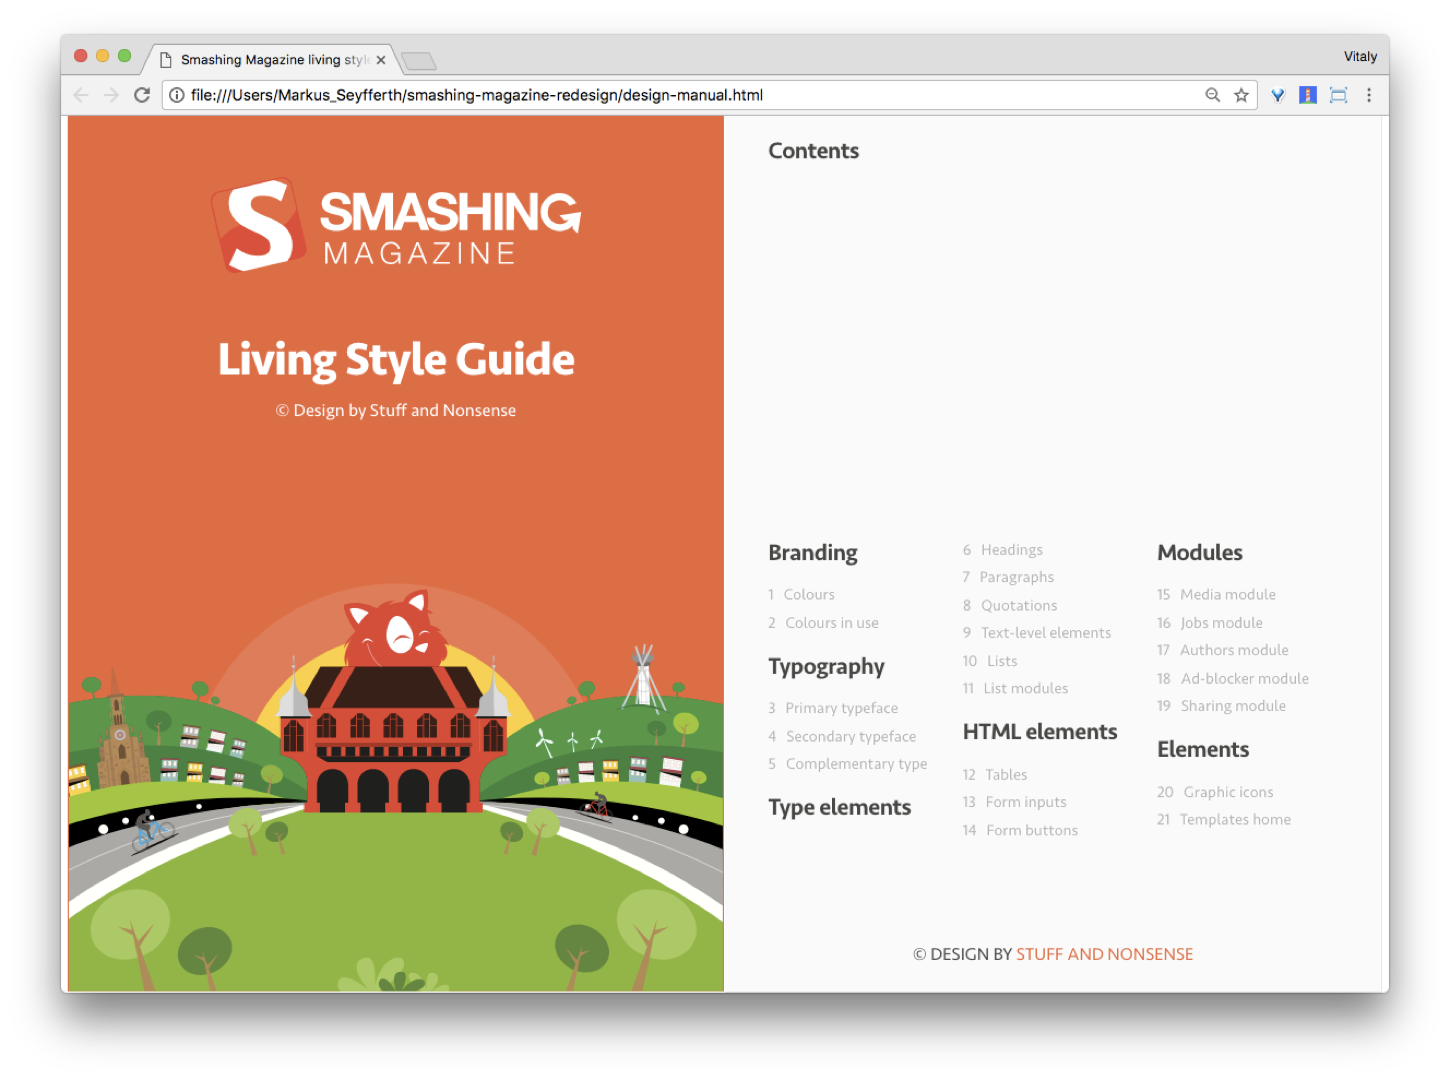Go to the Headings section link
Viewport: 1450px width, 1080px height.
click(1011, 550)
